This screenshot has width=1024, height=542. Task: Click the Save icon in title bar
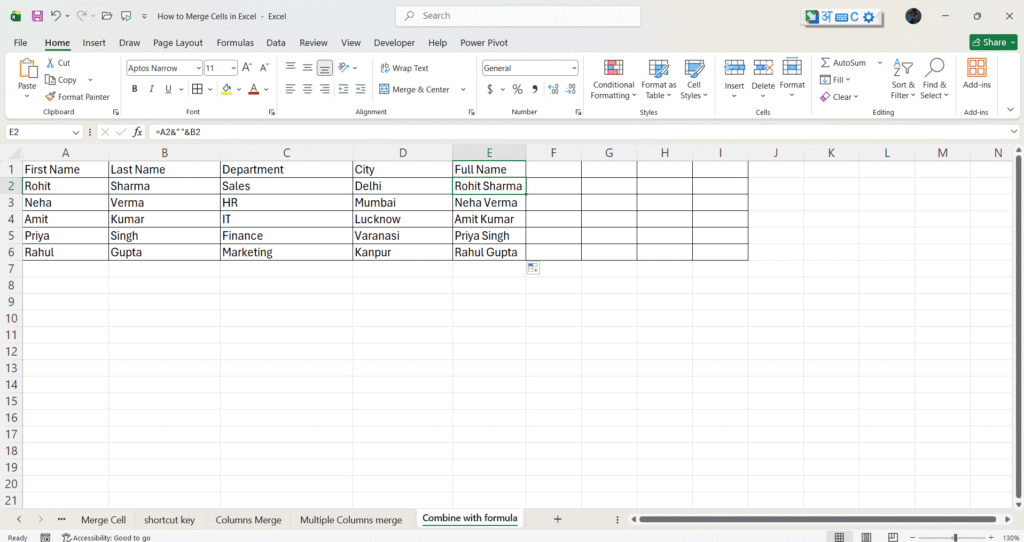point(37,16)
